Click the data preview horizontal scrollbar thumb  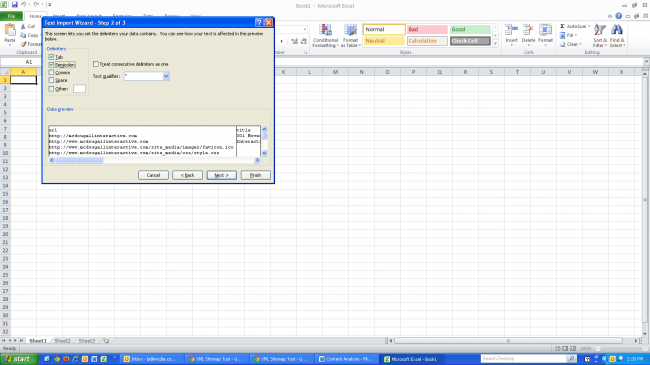click(x=80, y=160)
